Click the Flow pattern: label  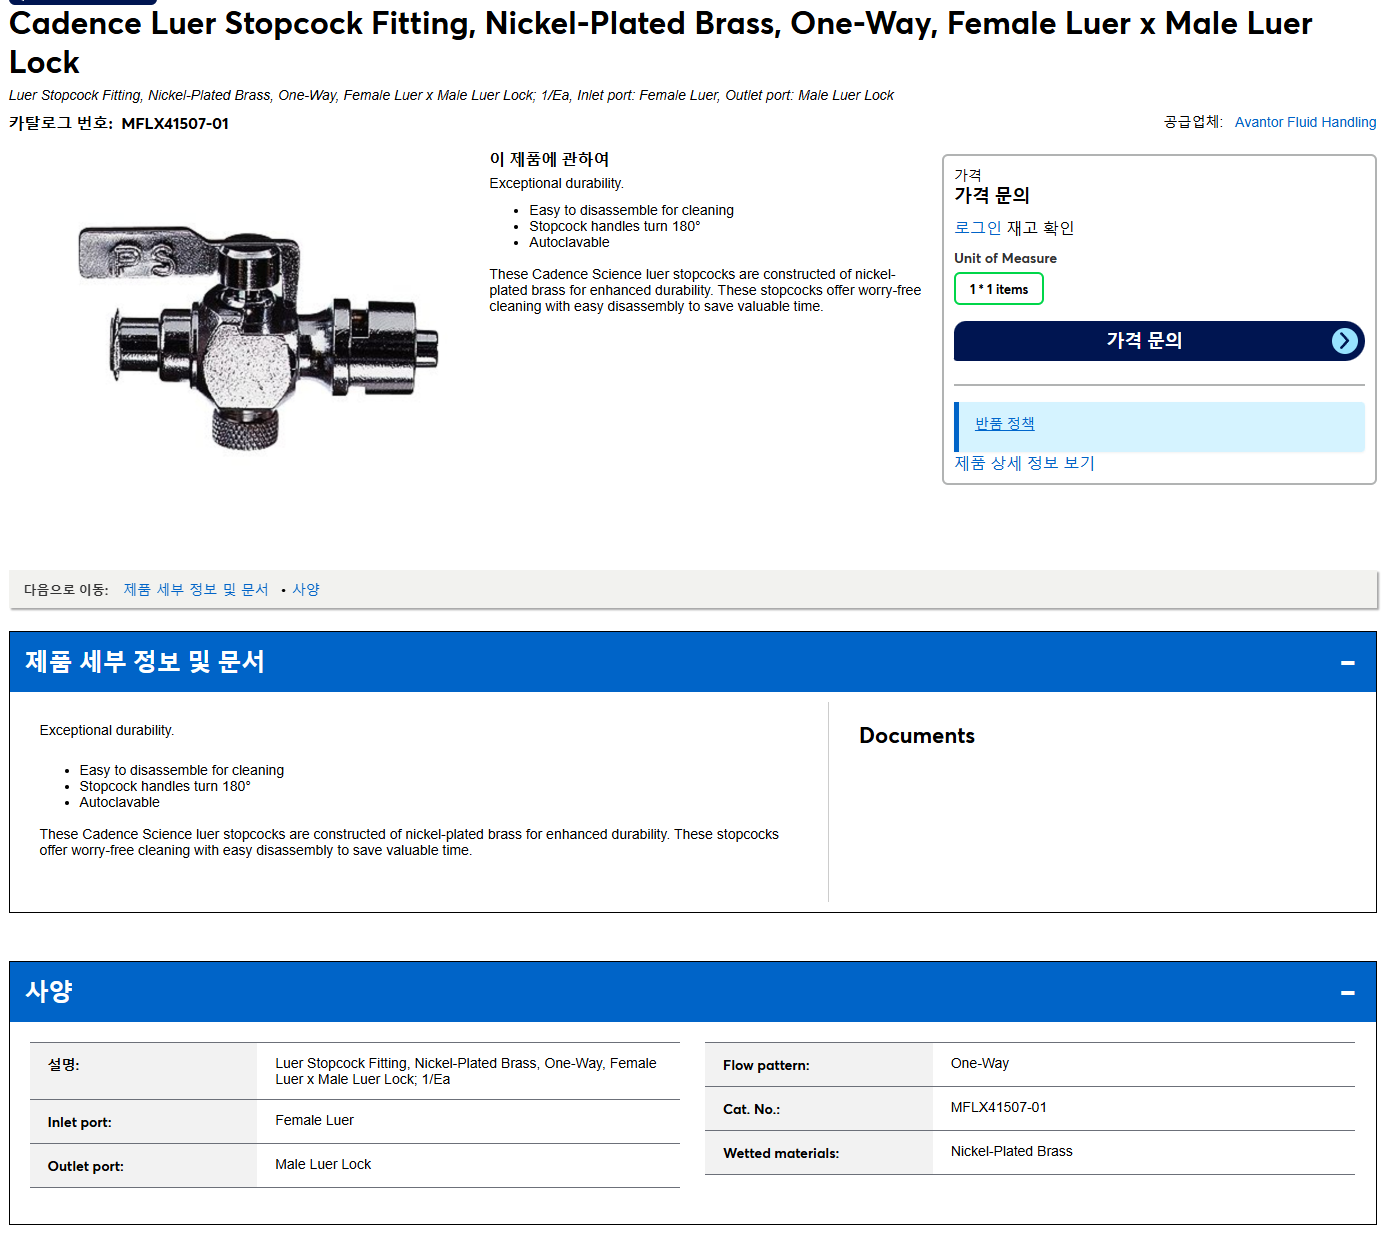coord(766,1066)
